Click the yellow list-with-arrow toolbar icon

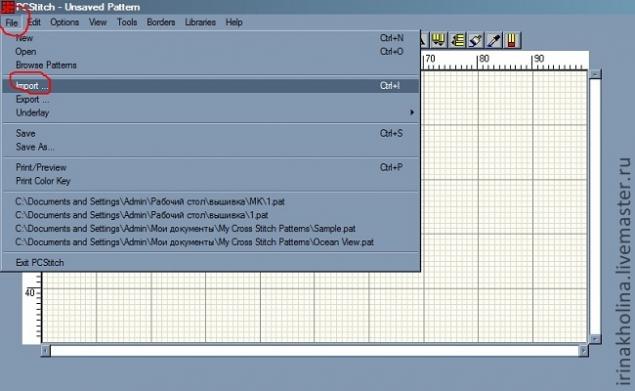pyautogui.click(x=457, y=40)
